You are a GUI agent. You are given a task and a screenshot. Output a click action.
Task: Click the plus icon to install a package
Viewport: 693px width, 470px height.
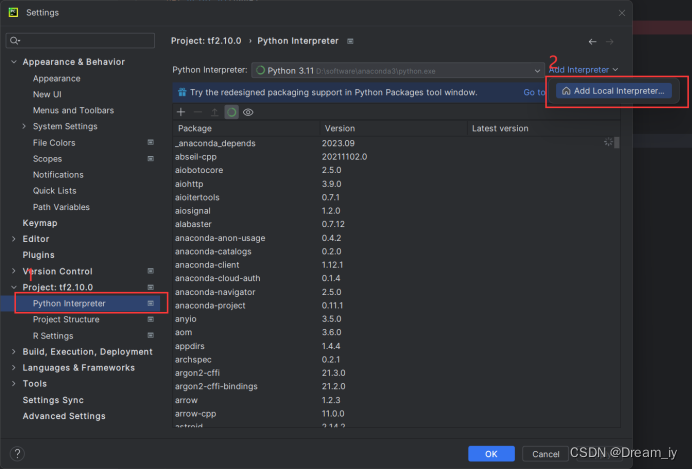(x=181, y=112)
